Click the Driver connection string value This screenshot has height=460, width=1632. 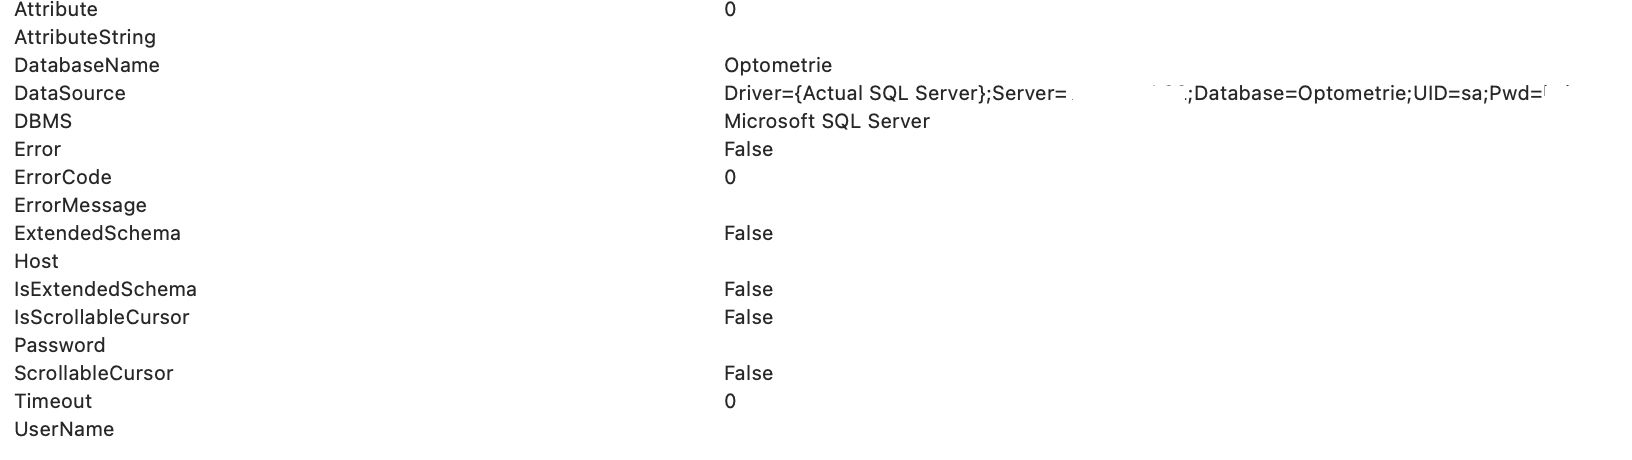pyautogui.click(x=1146, y=94)
